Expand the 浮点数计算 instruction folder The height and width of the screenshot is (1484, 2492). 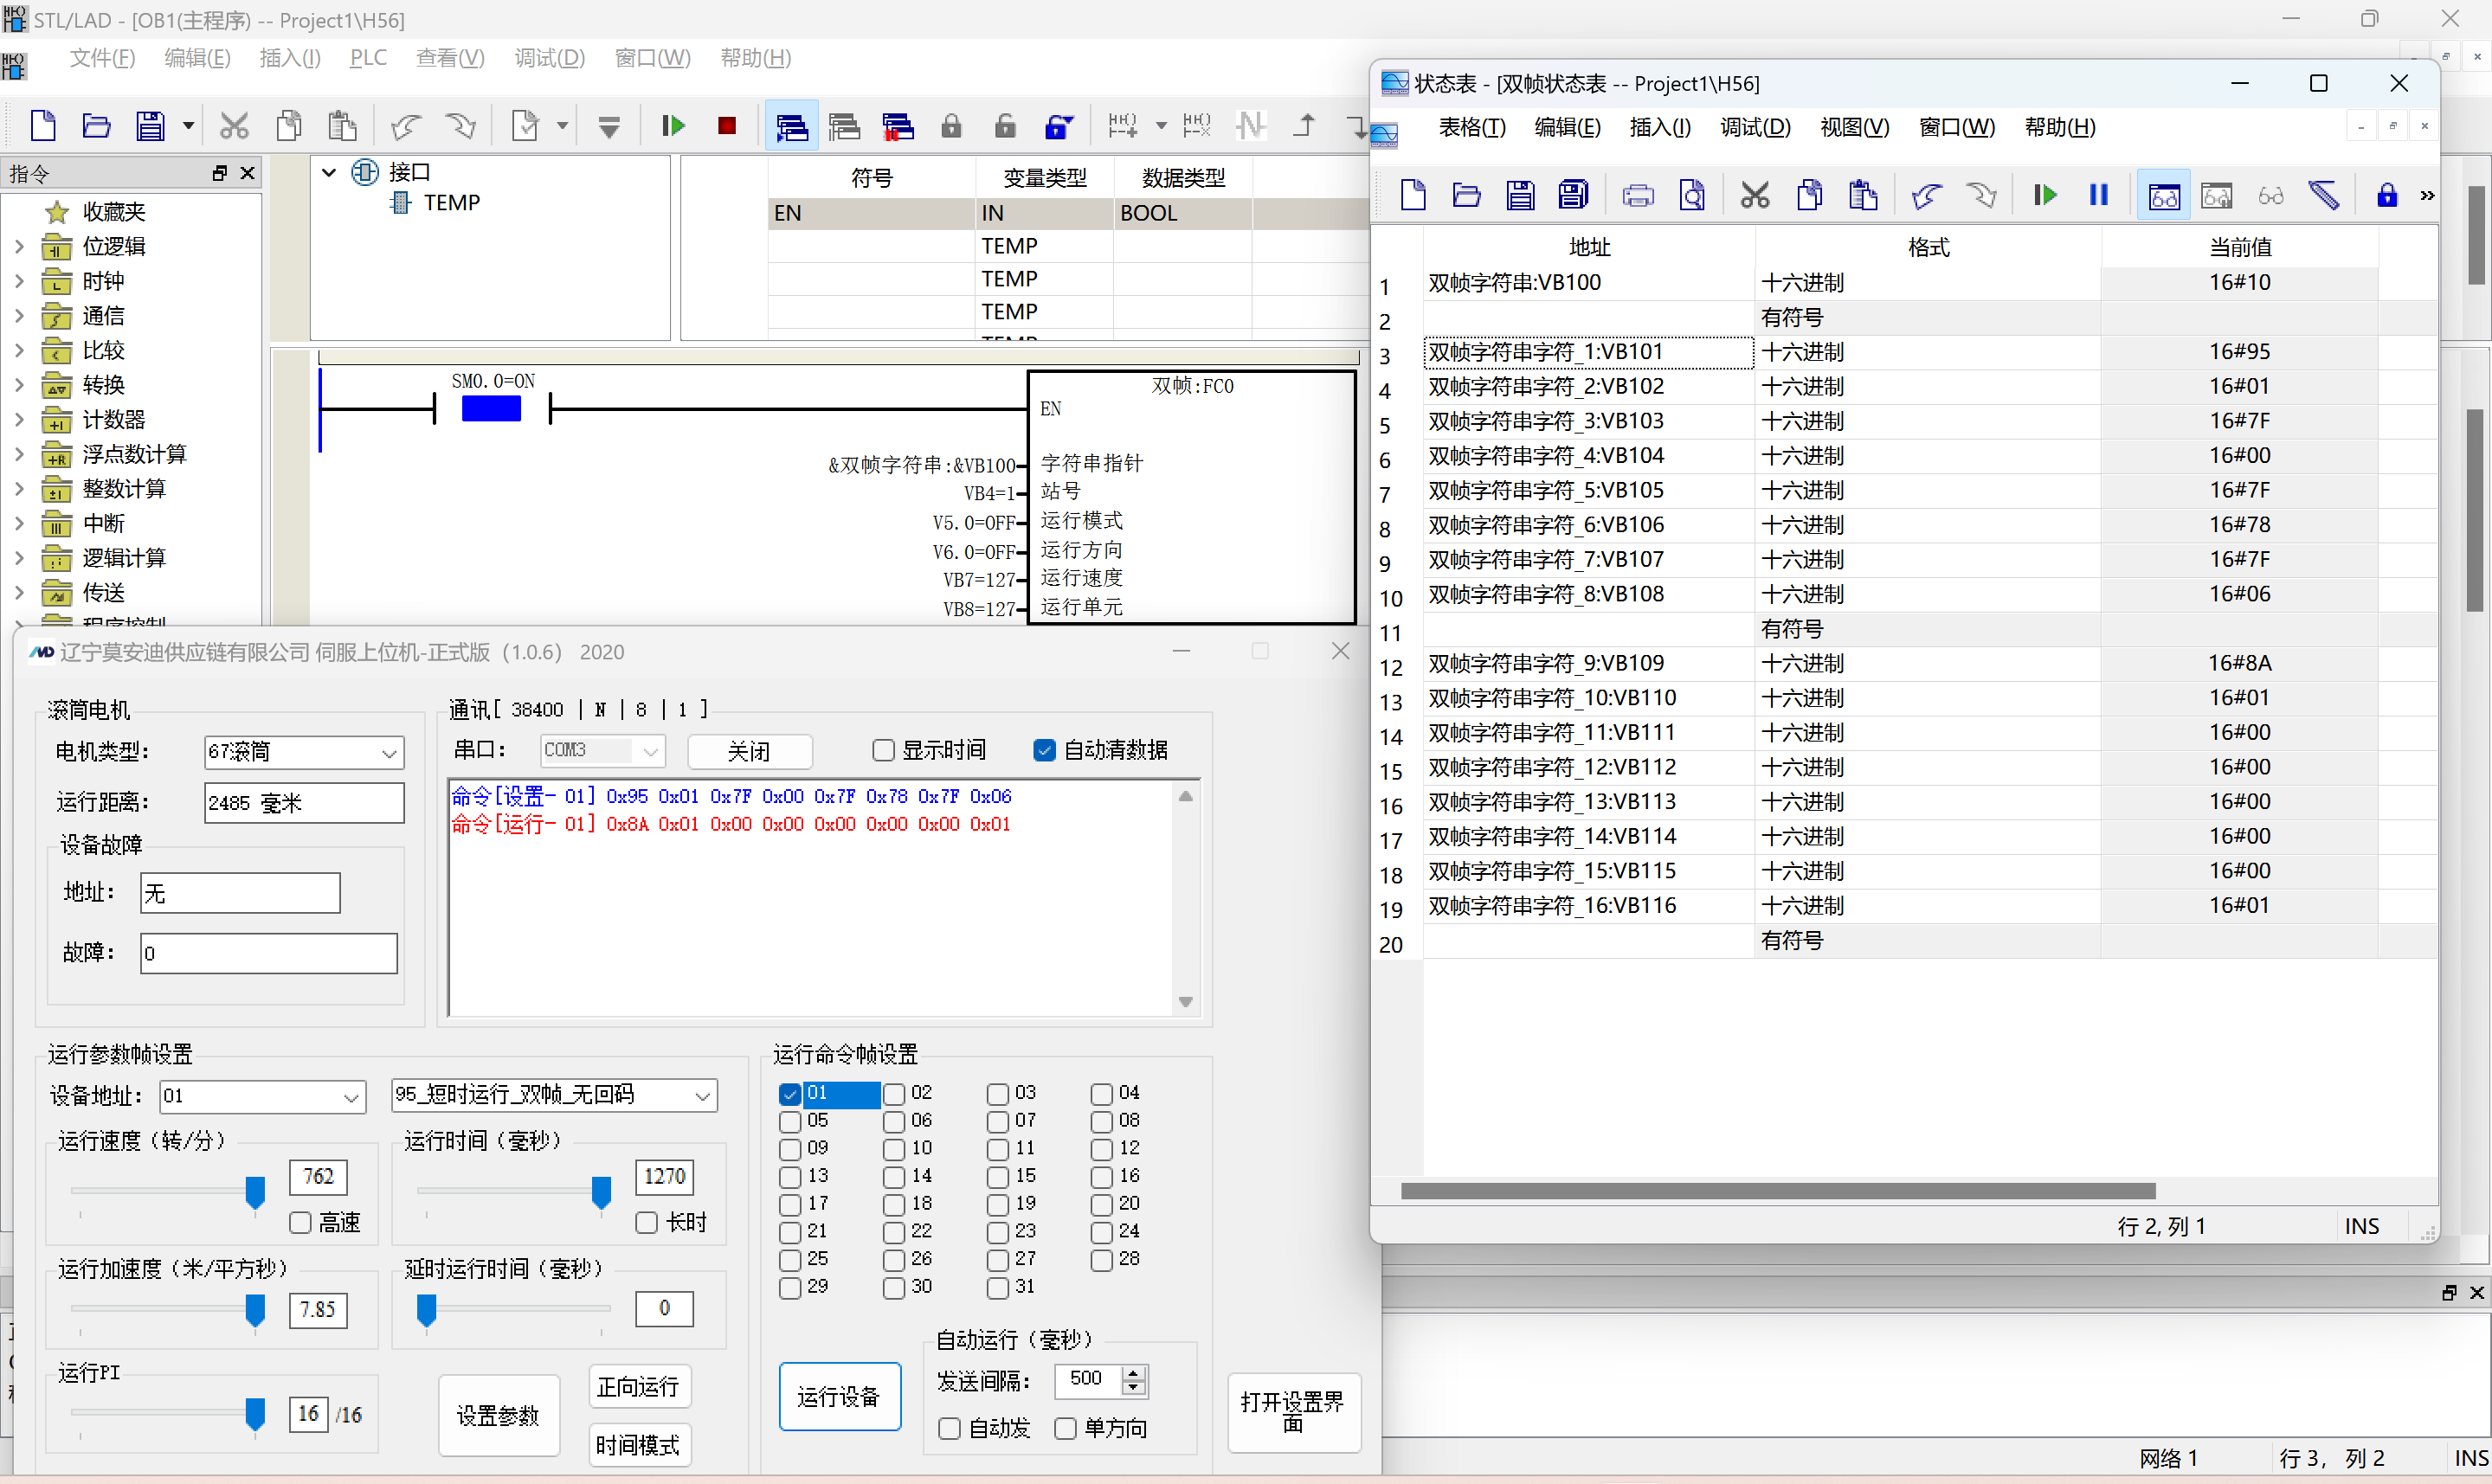click(19, 454)
